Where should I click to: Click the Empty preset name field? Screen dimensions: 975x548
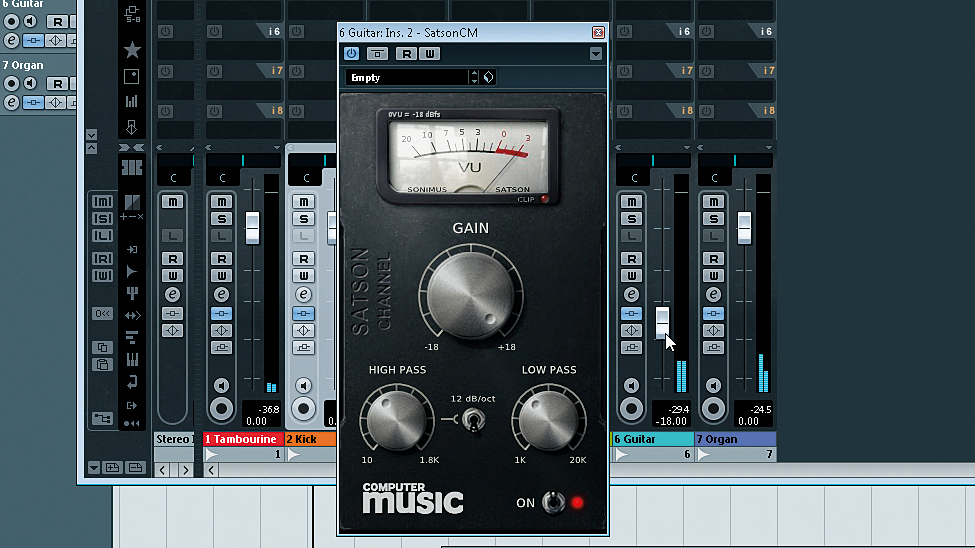pyautogui.click(x=407, y=78)
